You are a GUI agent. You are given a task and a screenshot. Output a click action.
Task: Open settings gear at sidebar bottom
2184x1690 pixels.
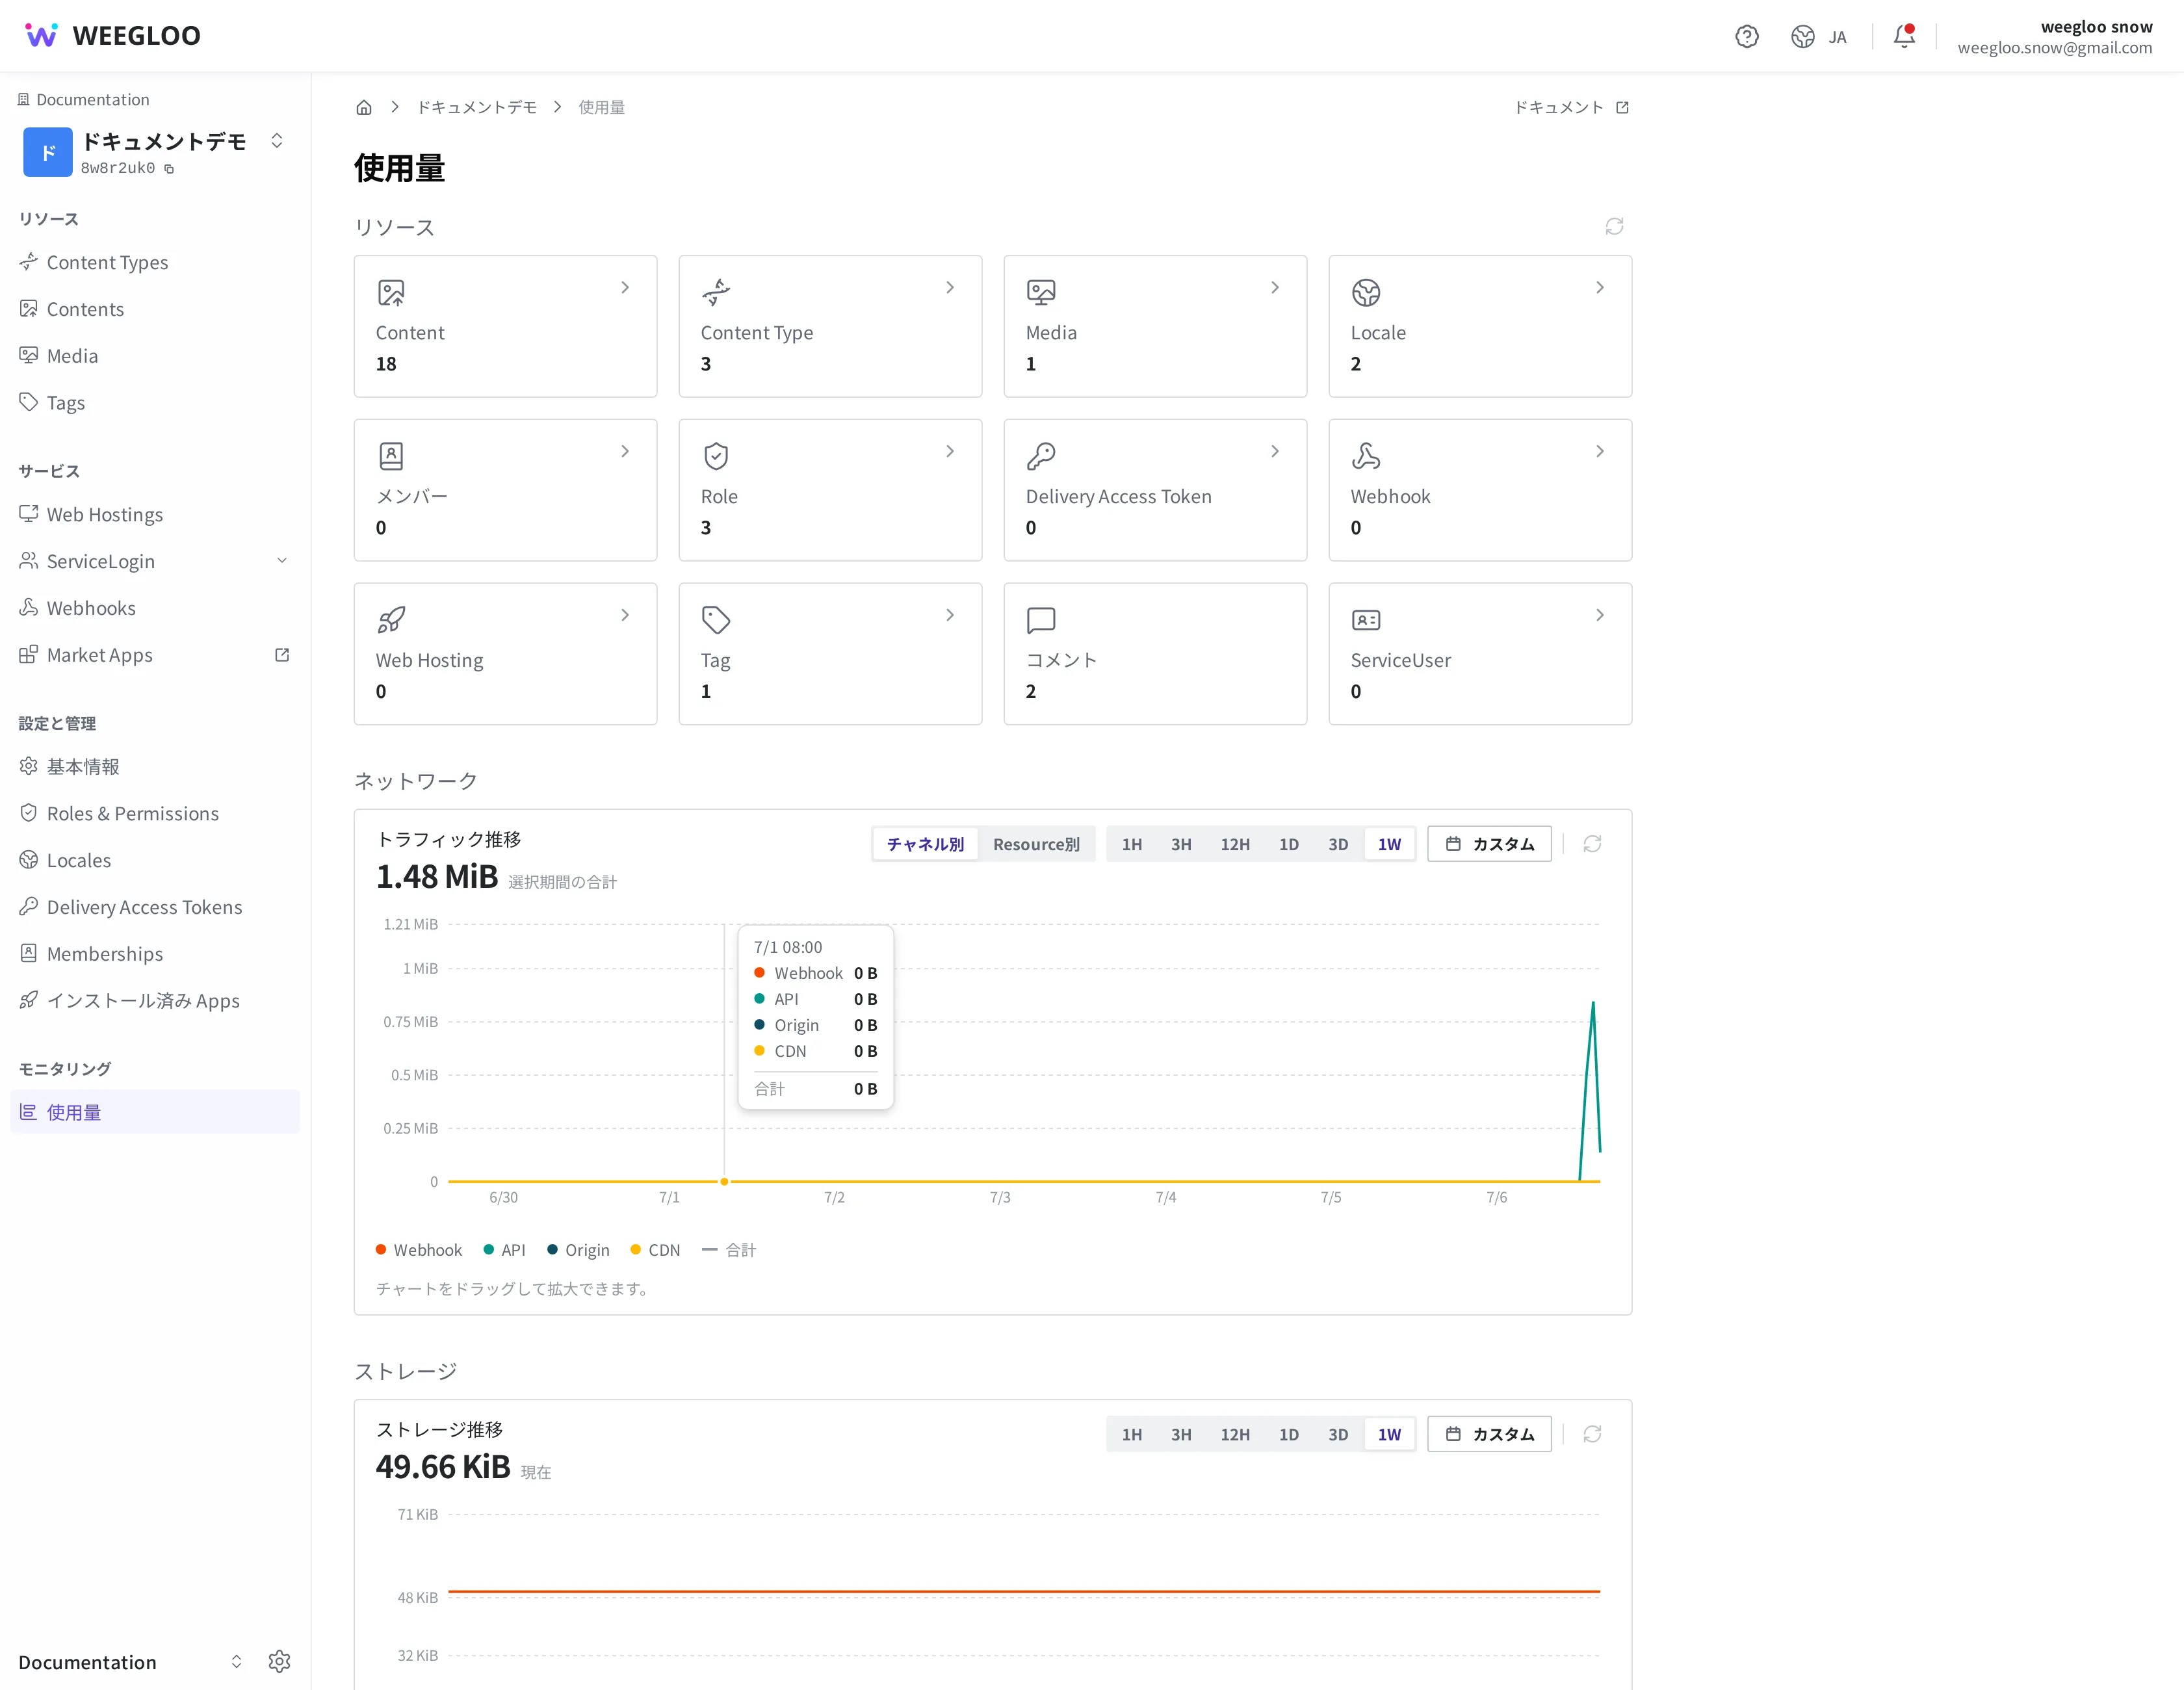(x=279, y=1661)
